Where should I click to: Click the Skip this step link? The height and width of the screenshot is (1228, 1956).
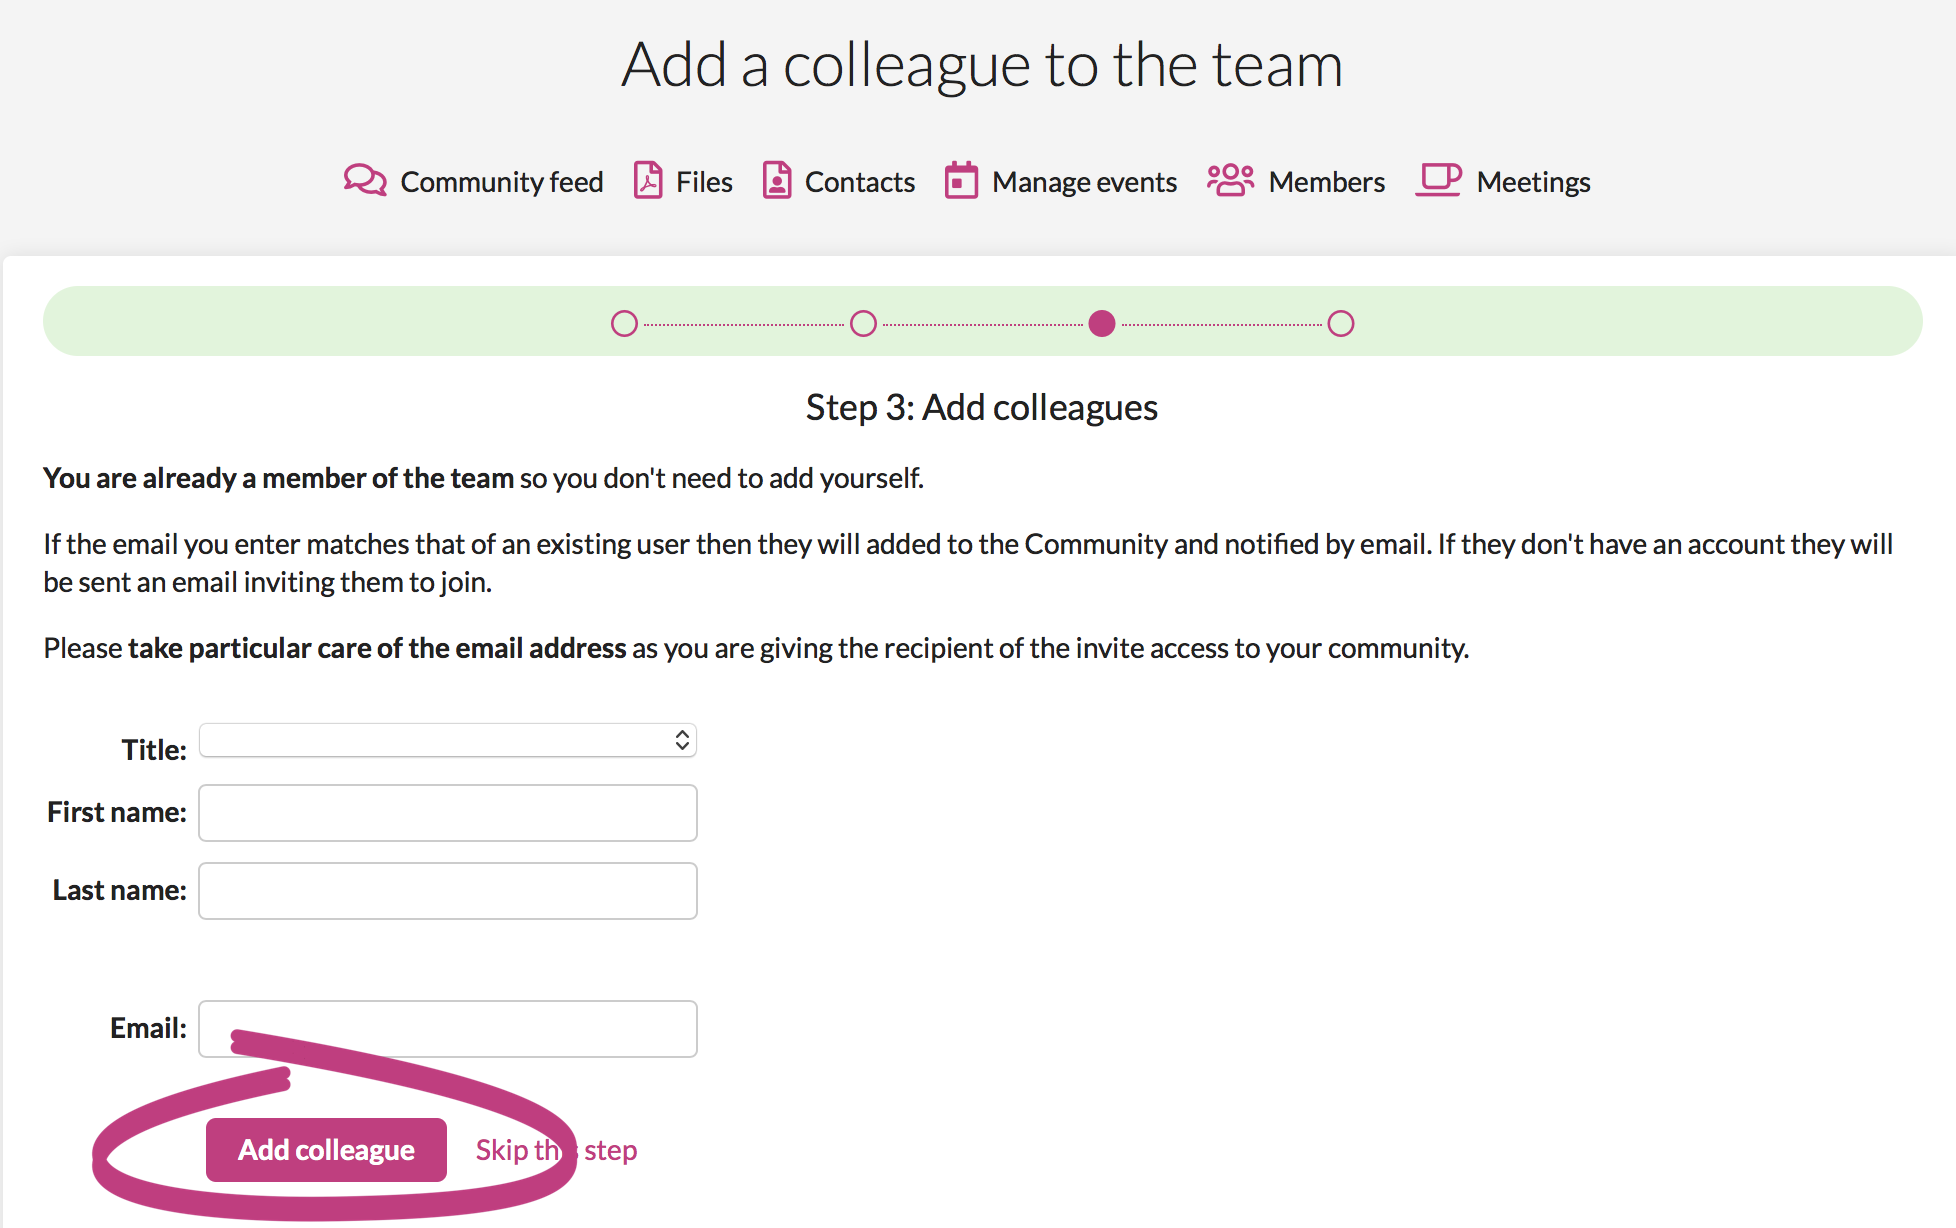[556, 1150]
